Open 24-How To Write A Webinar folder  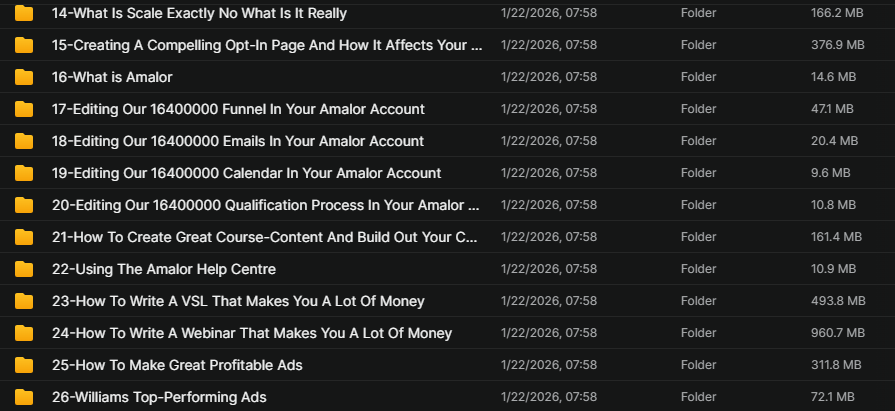[x=252, y=333]
